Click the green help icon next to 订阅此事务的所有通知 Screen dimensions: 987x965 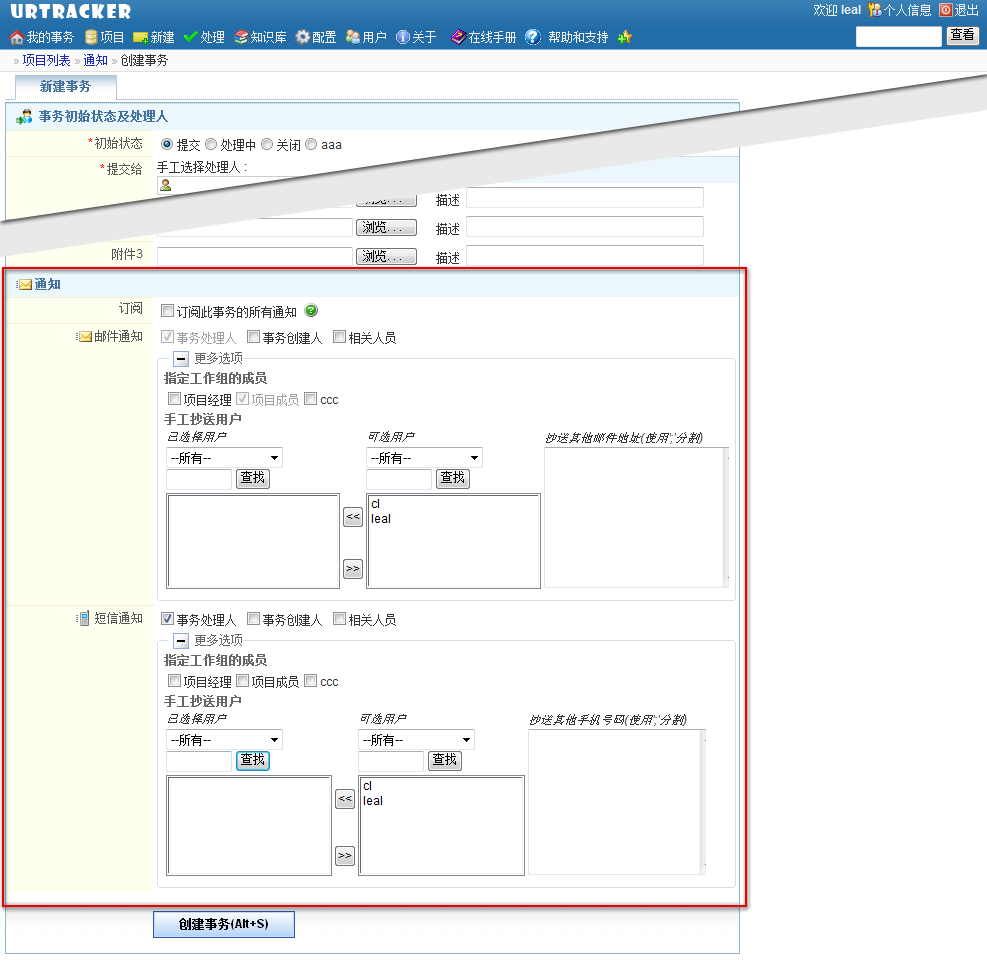click(311, 310)
